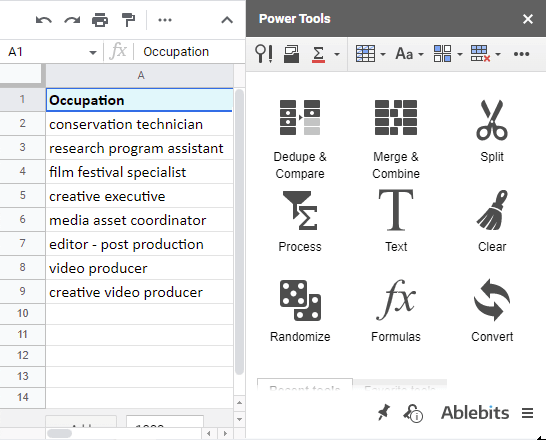The height and width of the screenshot is (440, 546).
Task: Click the table rows tool icon
Action: (365, 54)
